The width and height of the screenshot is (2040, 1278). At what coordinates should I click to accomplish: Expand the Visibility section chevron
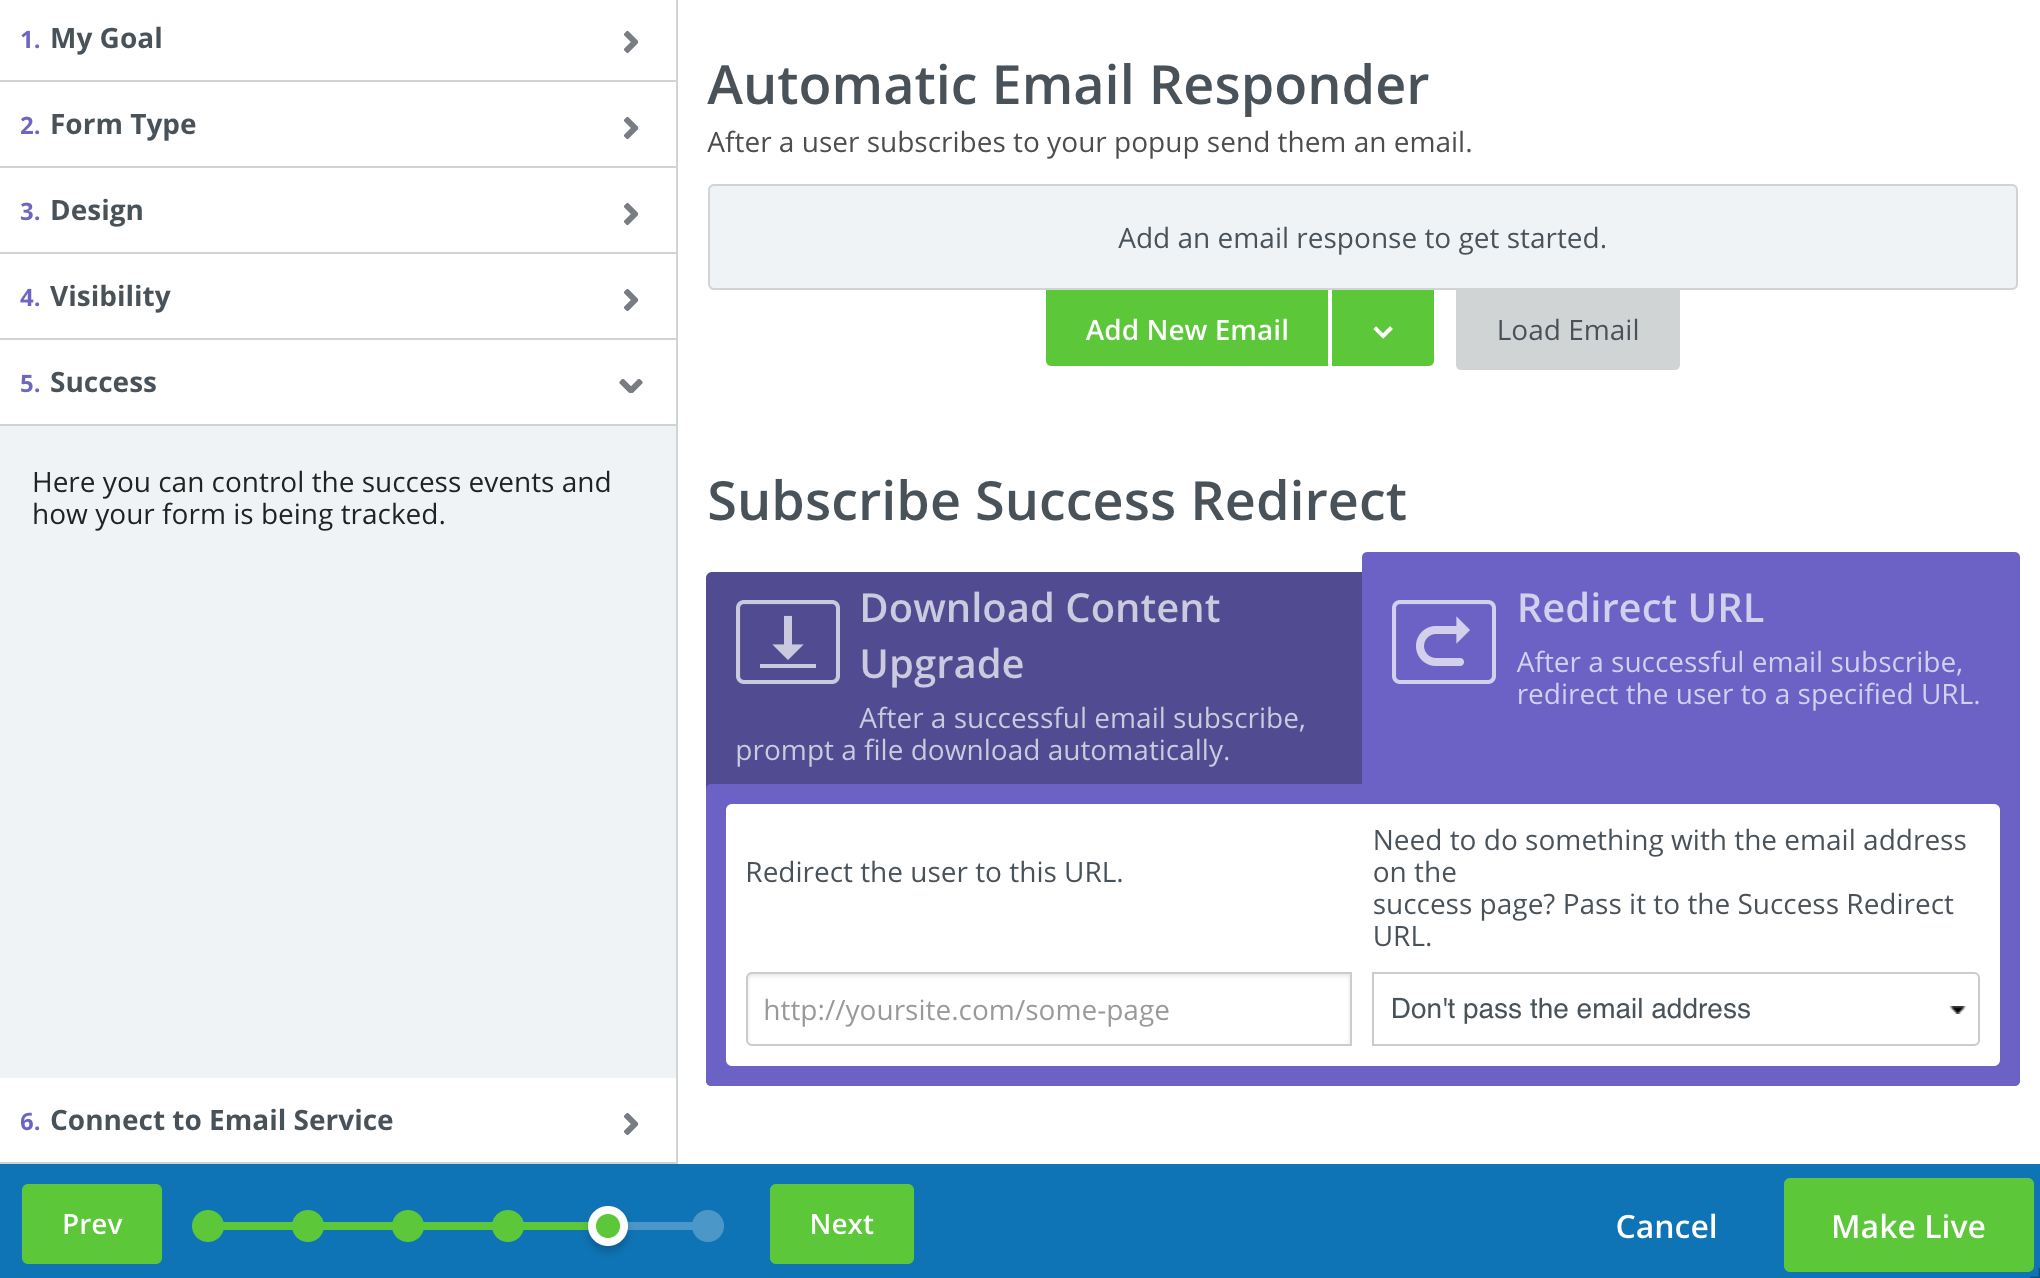click(630, 299)
